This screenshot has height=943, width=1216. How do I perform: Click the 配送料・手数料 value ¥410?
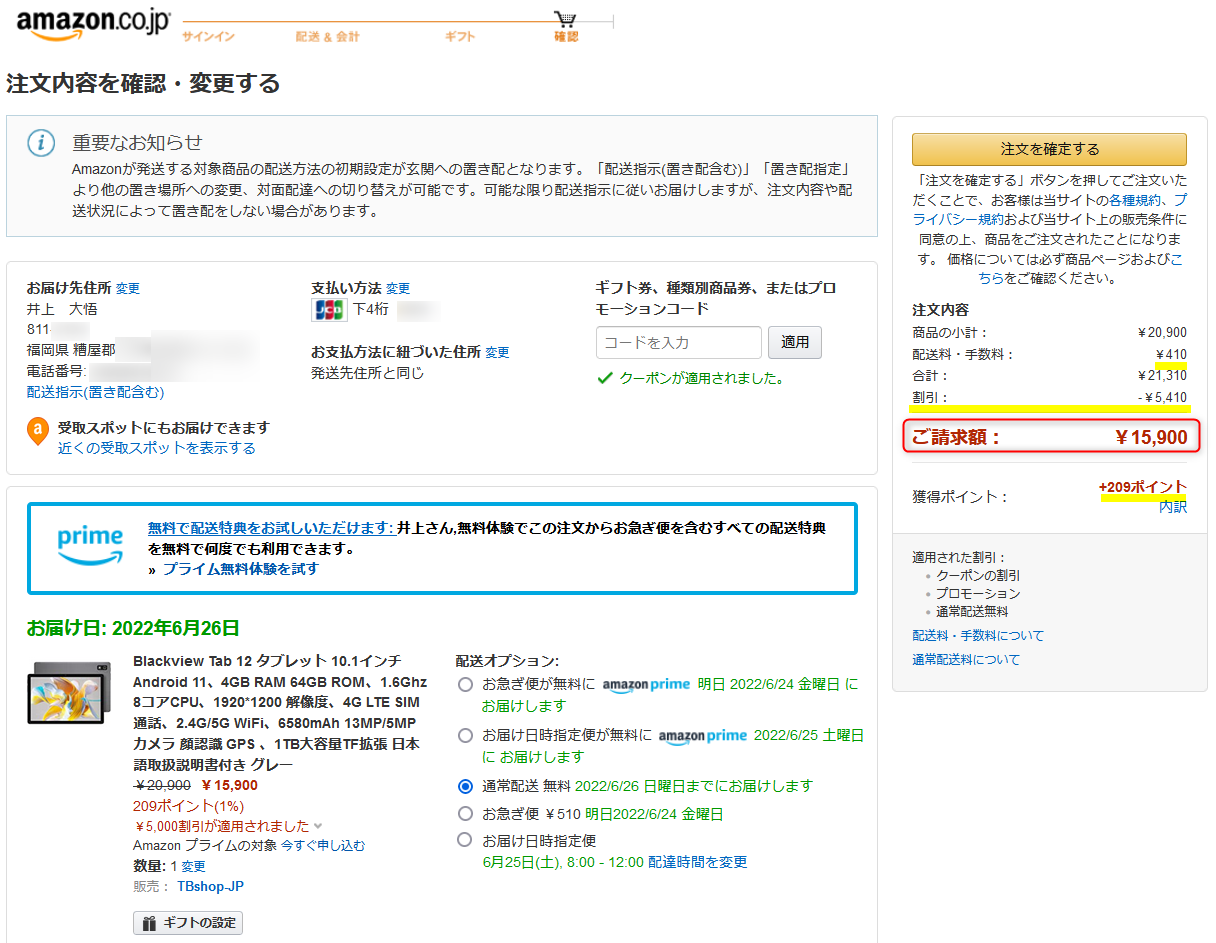click(1171, 354)
